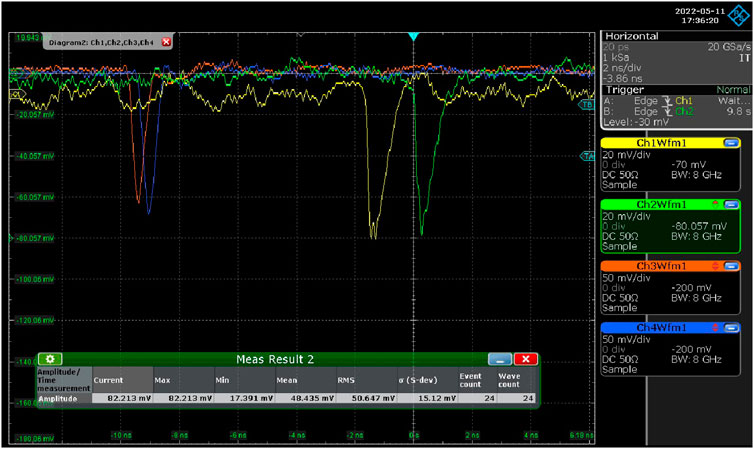Click the Wave count column header

coord(516,380)
